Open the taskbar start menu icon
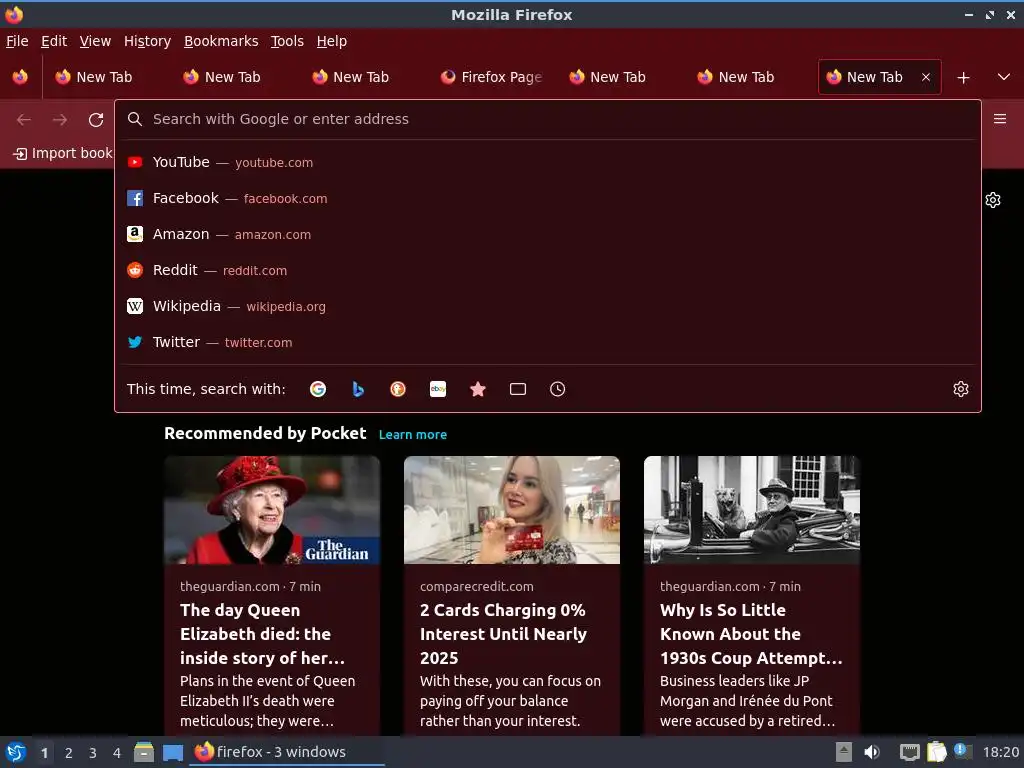The width and height of the screenshot is (1024, 768). [16, 752]
